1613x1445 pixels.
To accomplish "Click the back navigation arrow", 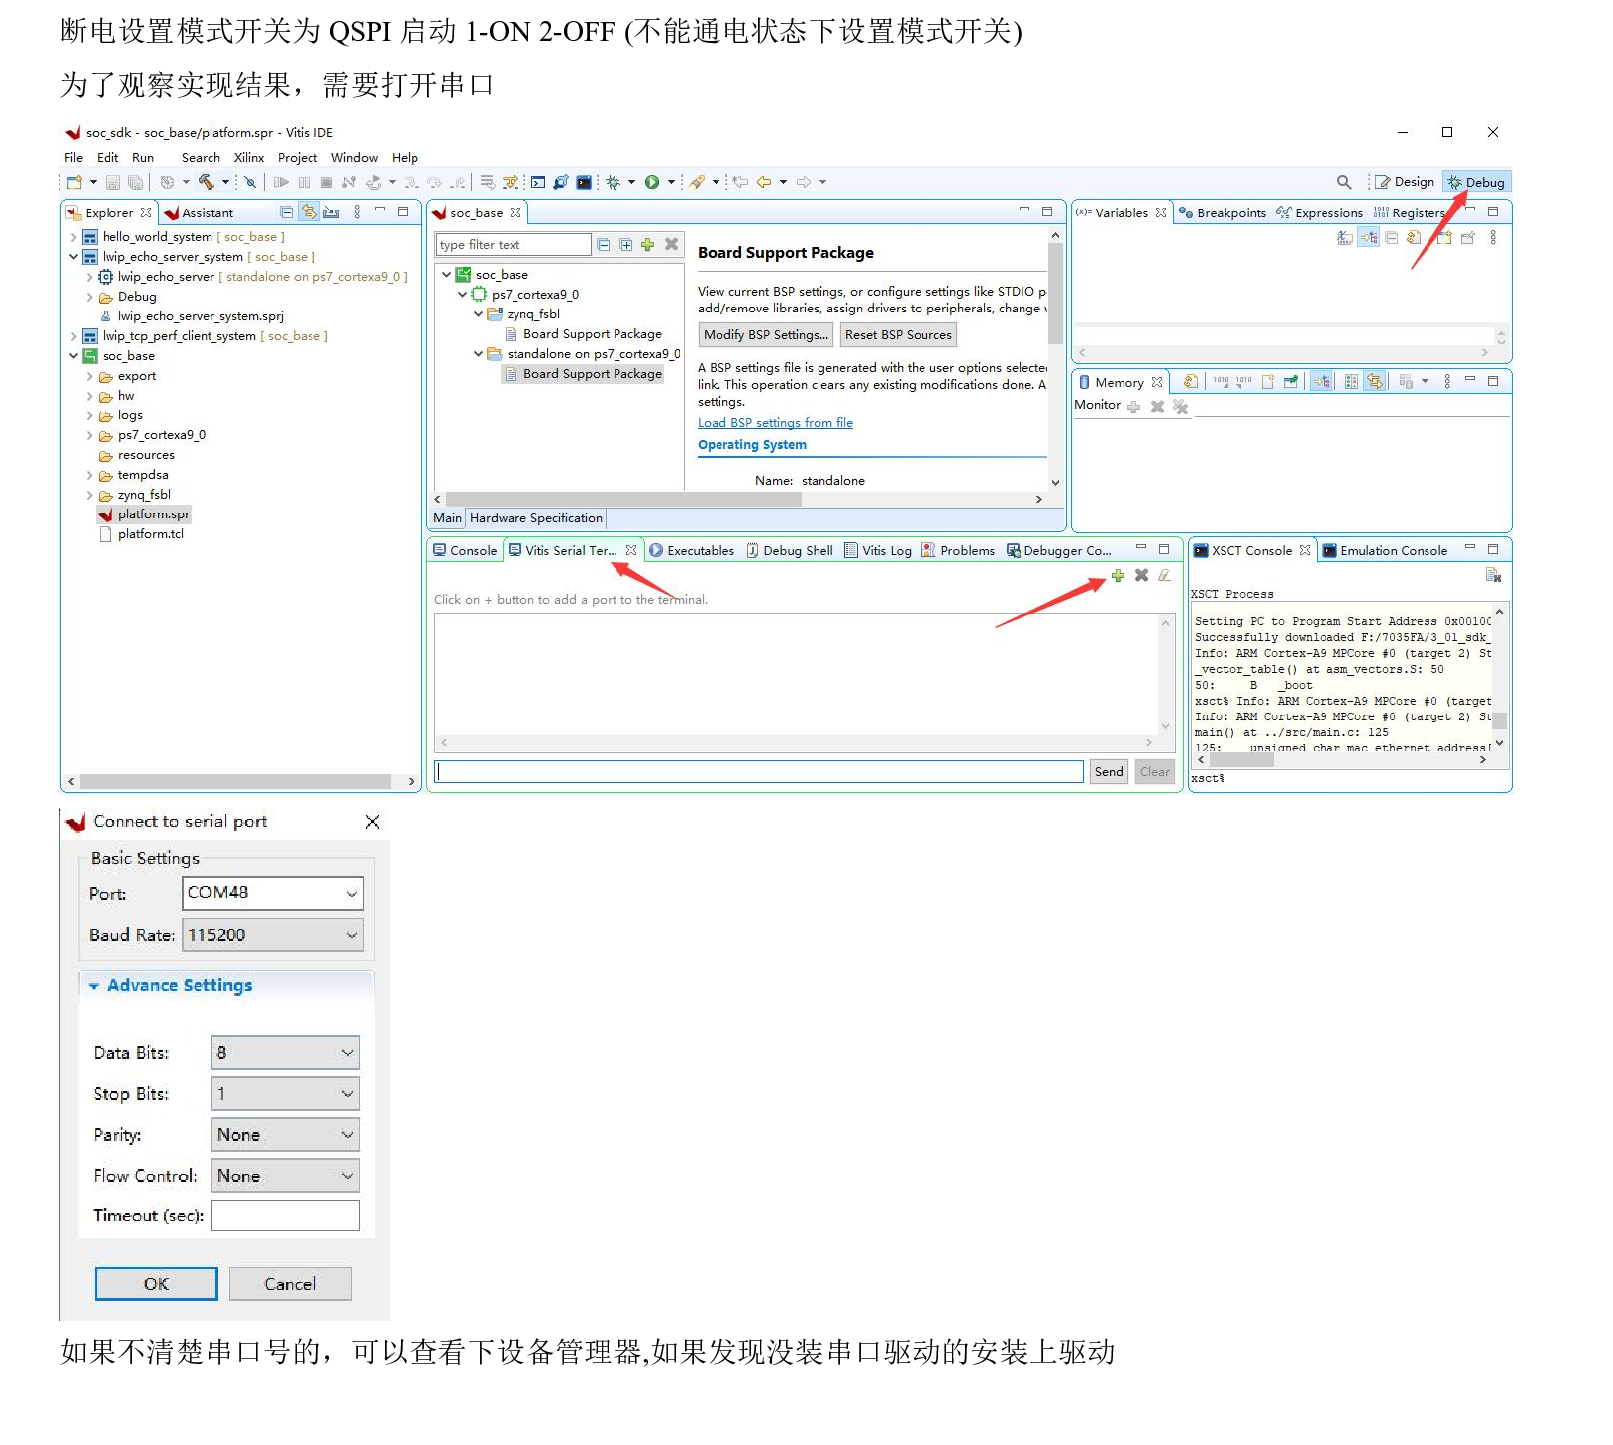I will tap(764, 182).
